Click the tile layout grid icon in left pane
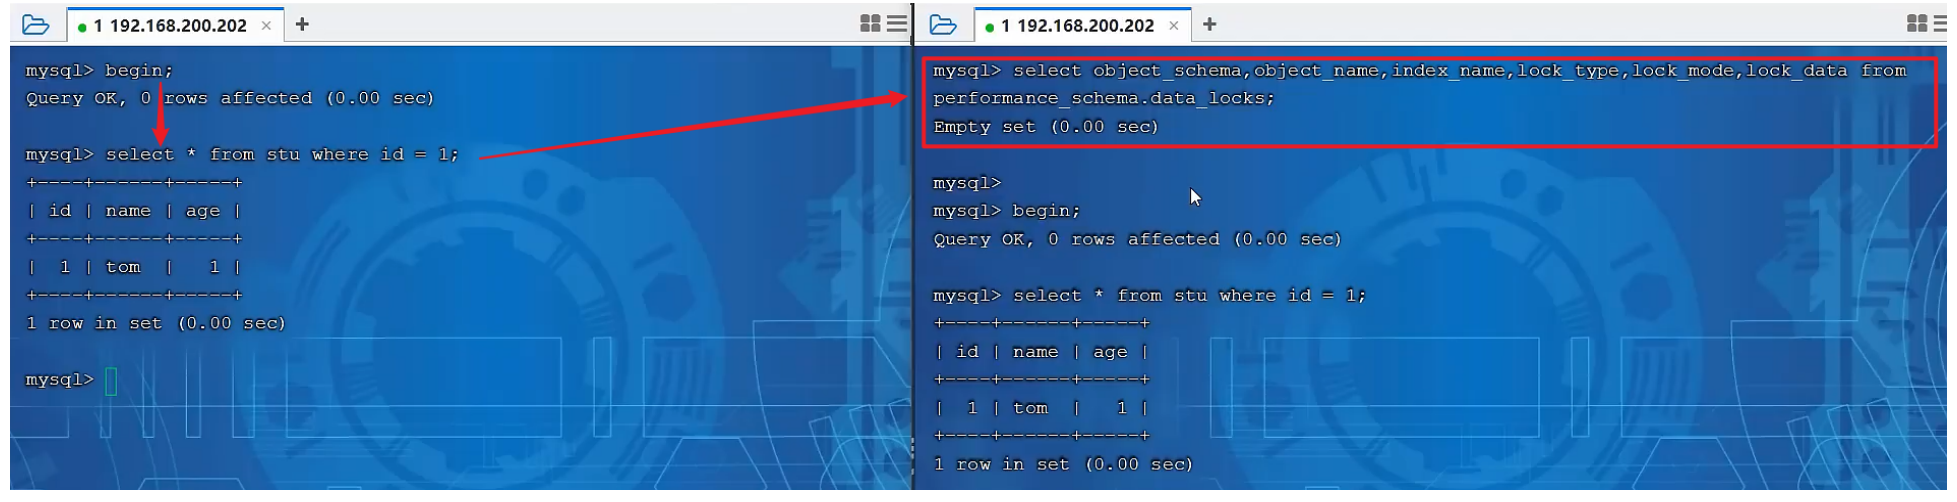 pyautogui.click(x=870, y=24)
